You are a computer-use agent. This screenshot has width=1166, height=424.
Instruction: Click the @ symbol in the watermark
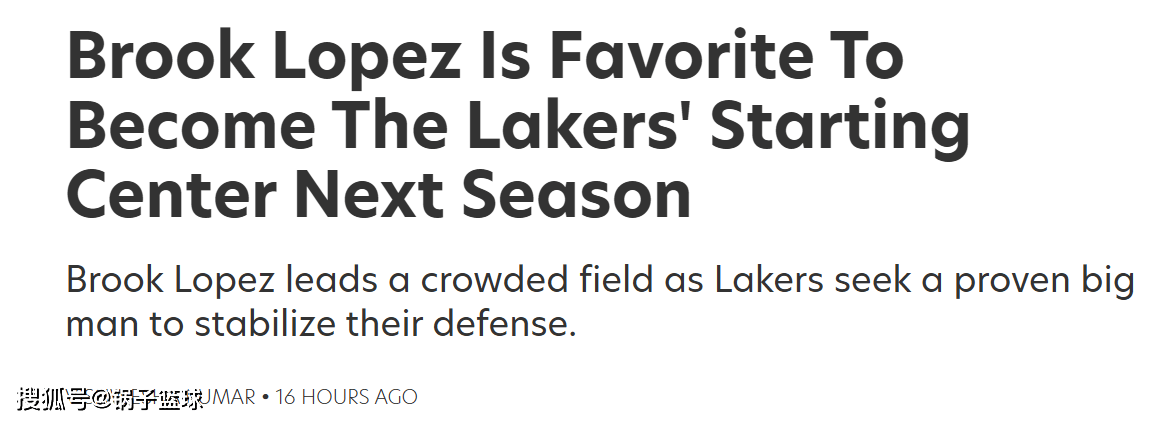pyautogui.click(x=100, y=400)
